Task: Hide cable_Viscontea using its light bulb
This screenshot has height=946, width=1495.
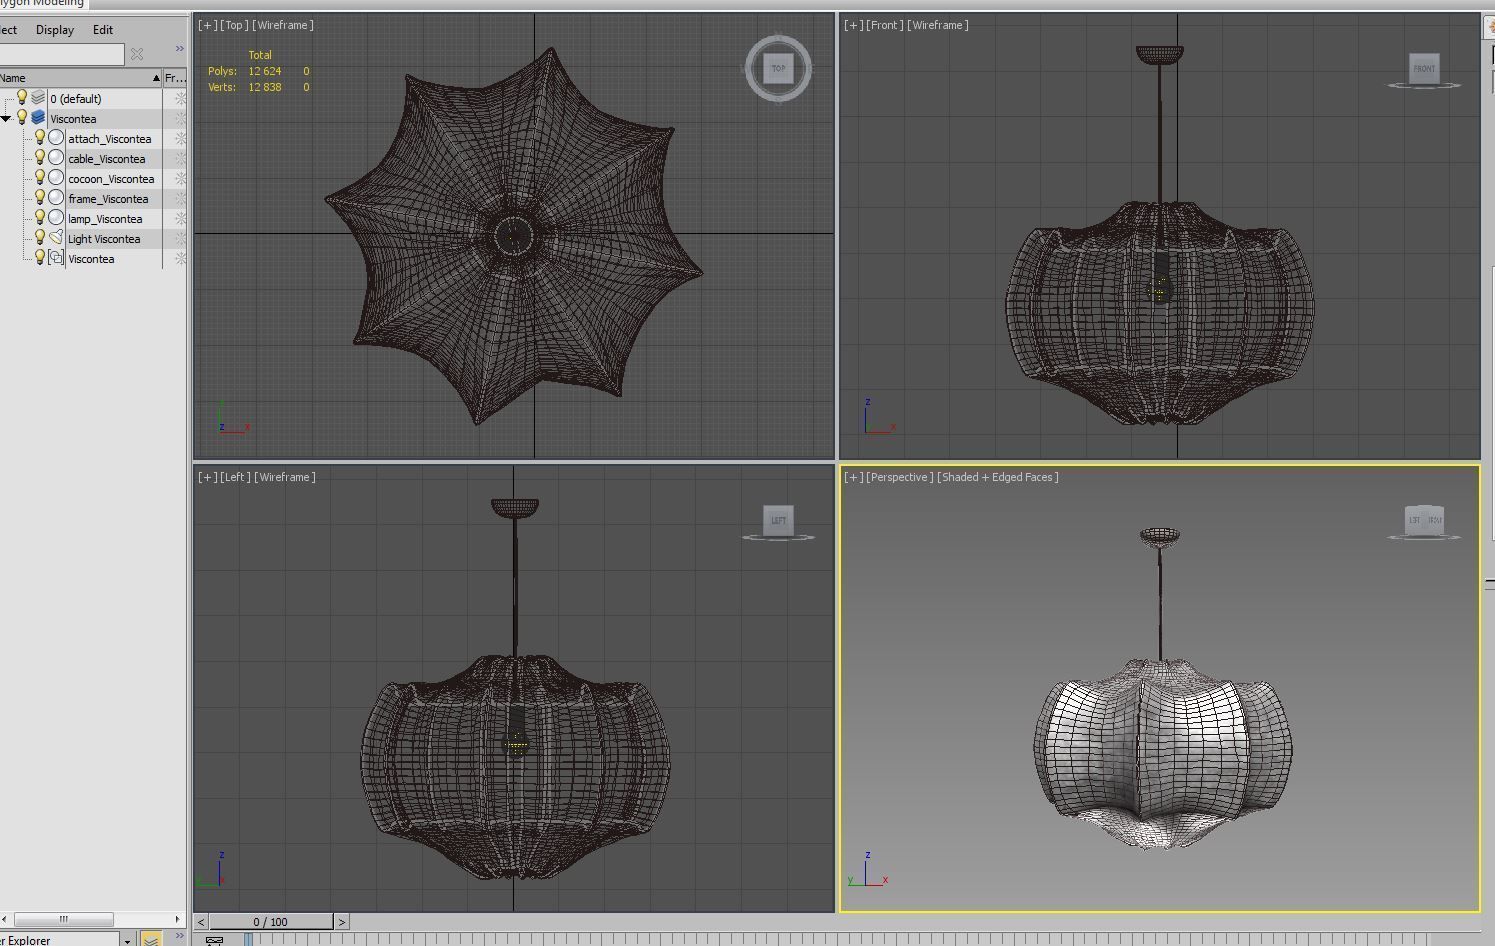Action: click(40, 158)
